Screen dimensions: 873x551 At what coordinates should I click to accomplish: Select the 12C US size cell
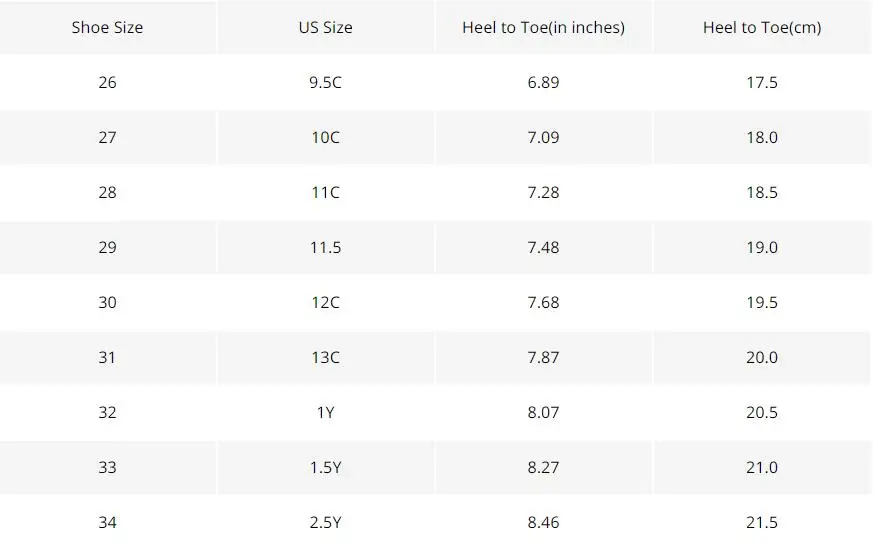[x=326, y=302]
